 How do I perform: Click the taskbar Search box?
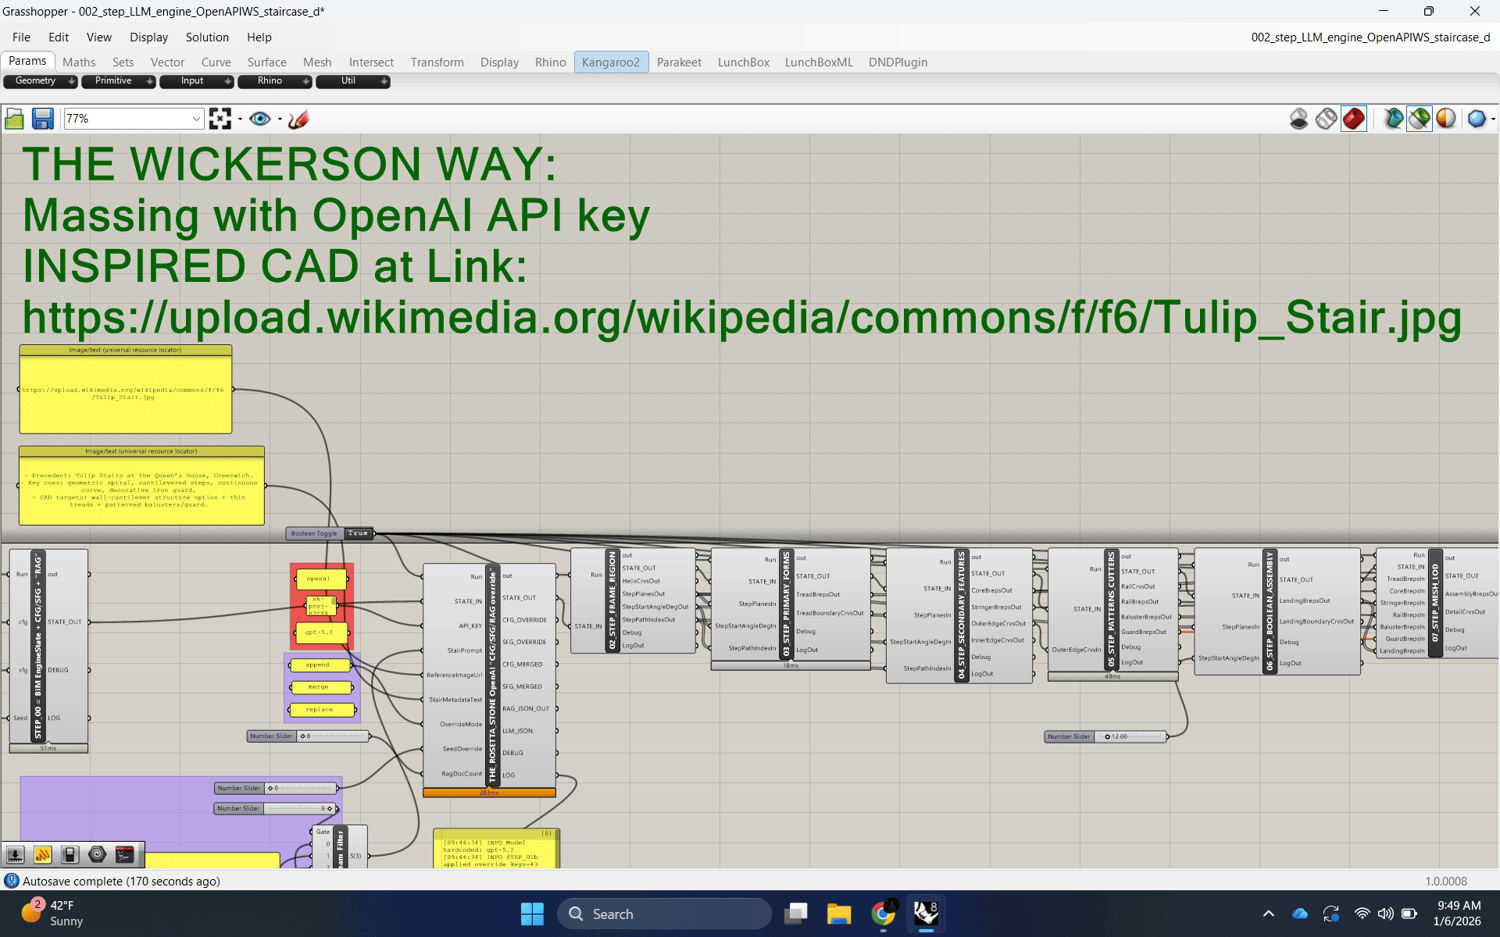tap(664, 913)
